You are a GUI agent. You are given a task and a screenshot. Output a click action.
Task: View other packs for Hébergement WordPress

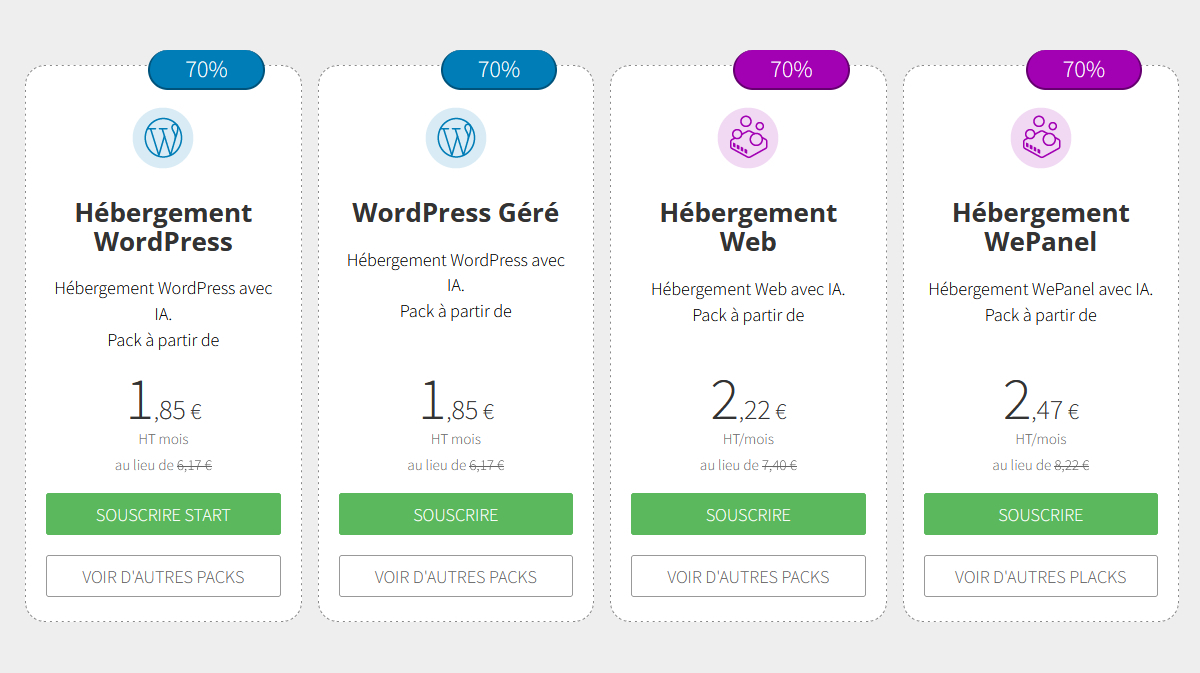pyautogui.click(x=163, y=577)
